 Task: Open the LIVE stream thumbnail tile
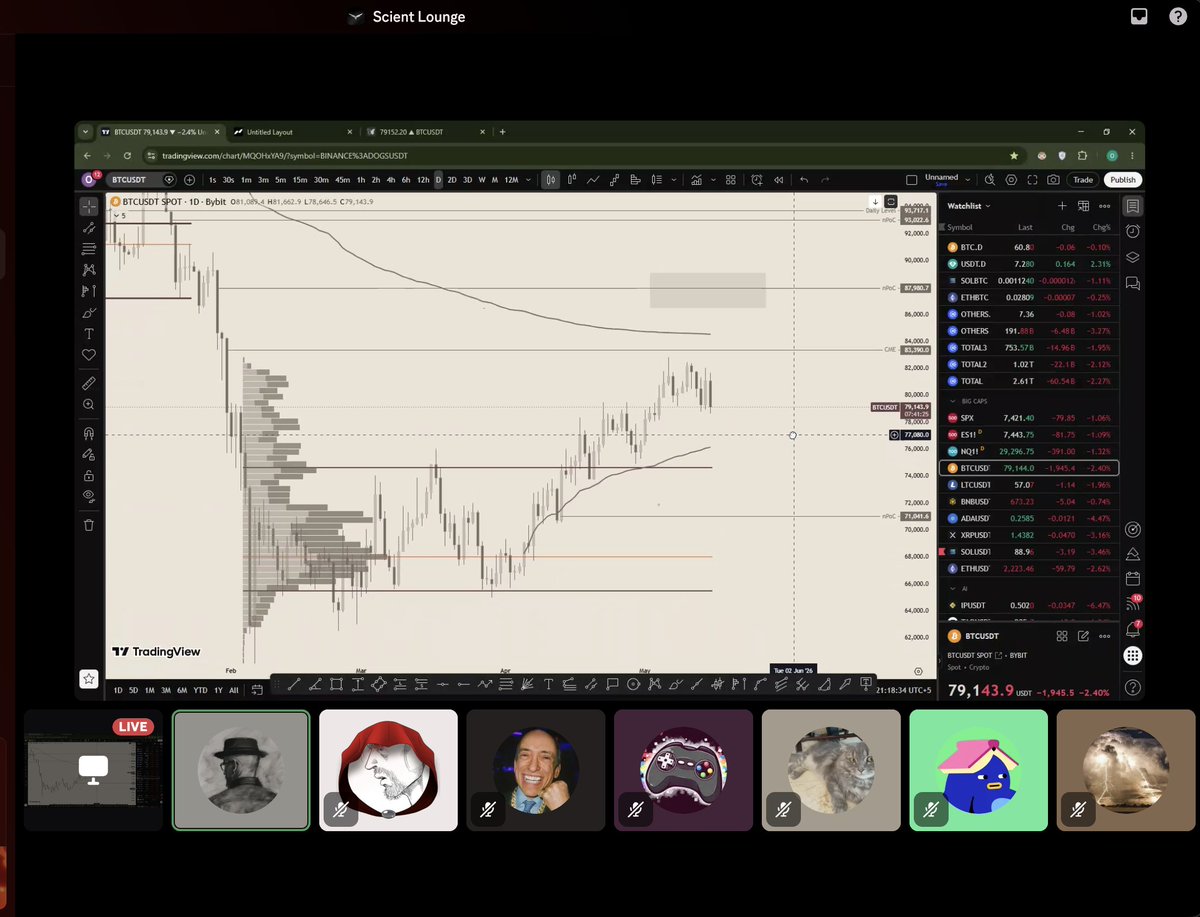[93, 770]
